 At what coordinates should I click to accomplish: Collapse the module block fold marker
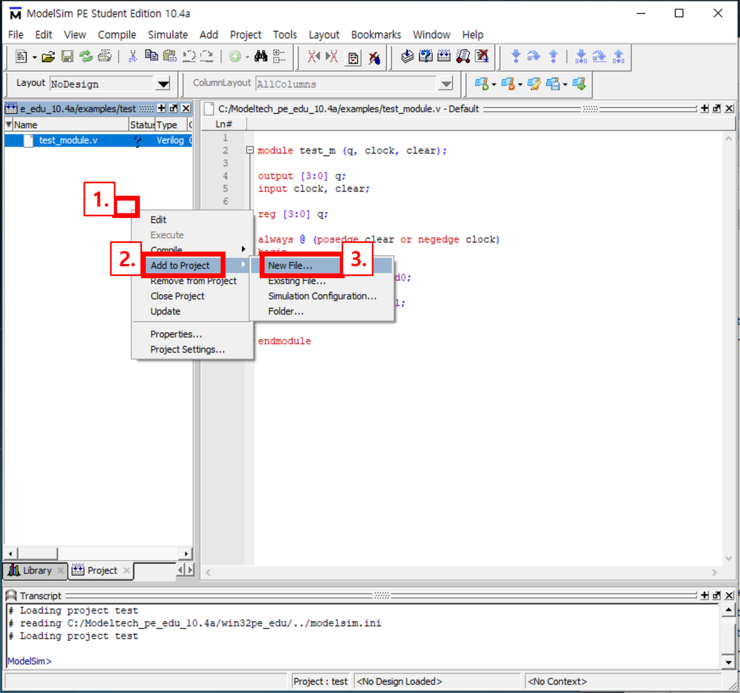[250, 150]
